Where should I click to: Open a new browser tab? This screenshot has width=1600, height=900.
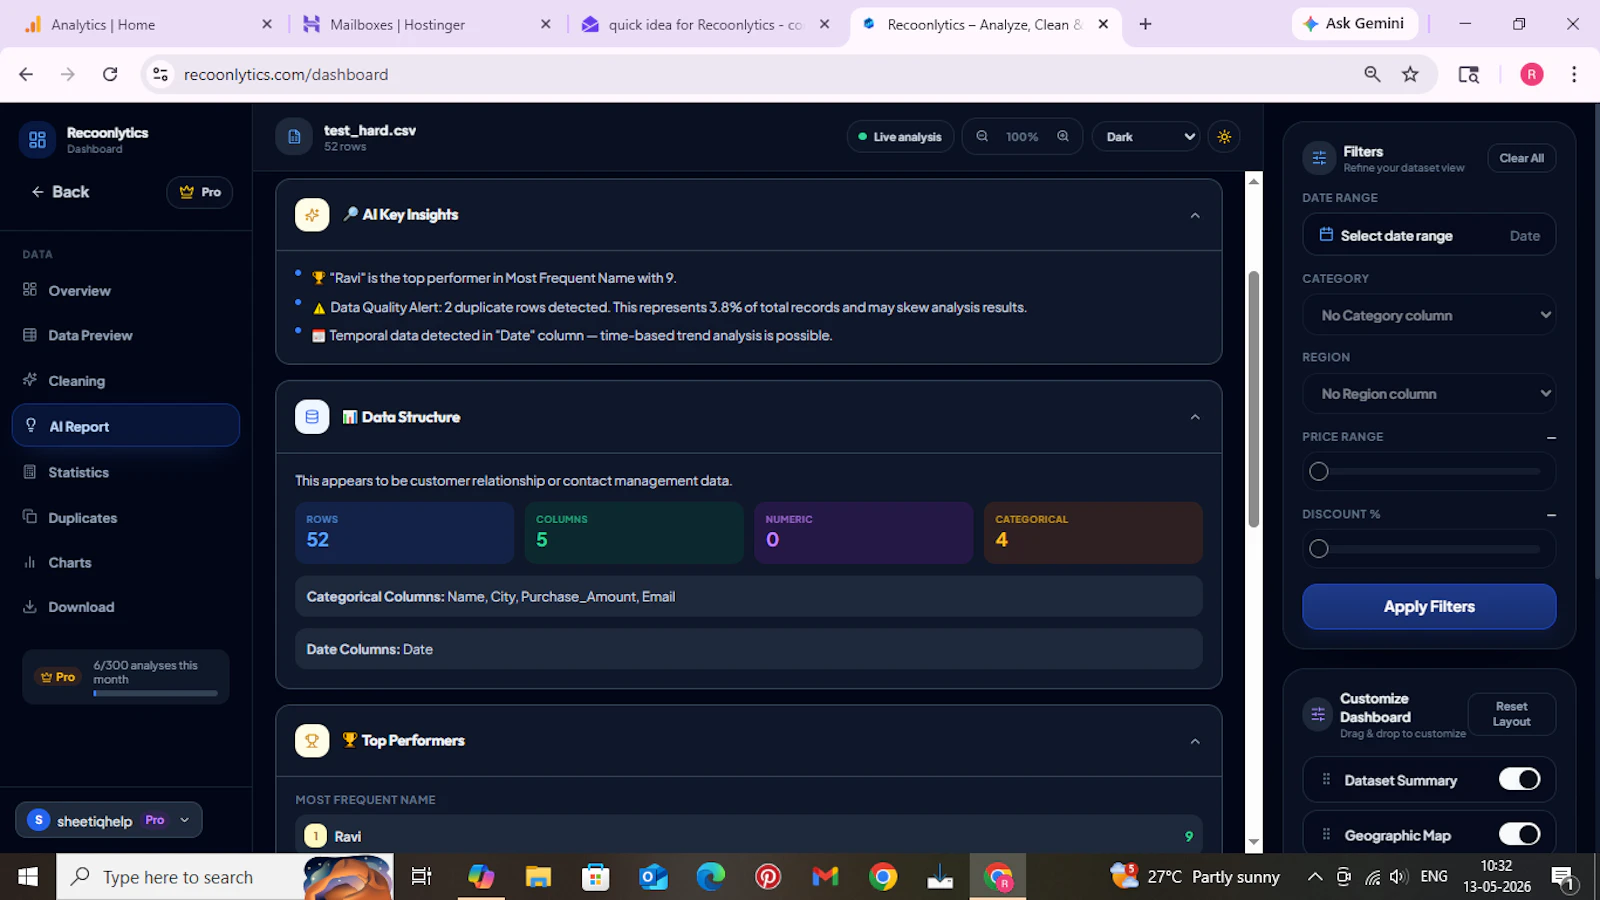tap(1145, 24)
